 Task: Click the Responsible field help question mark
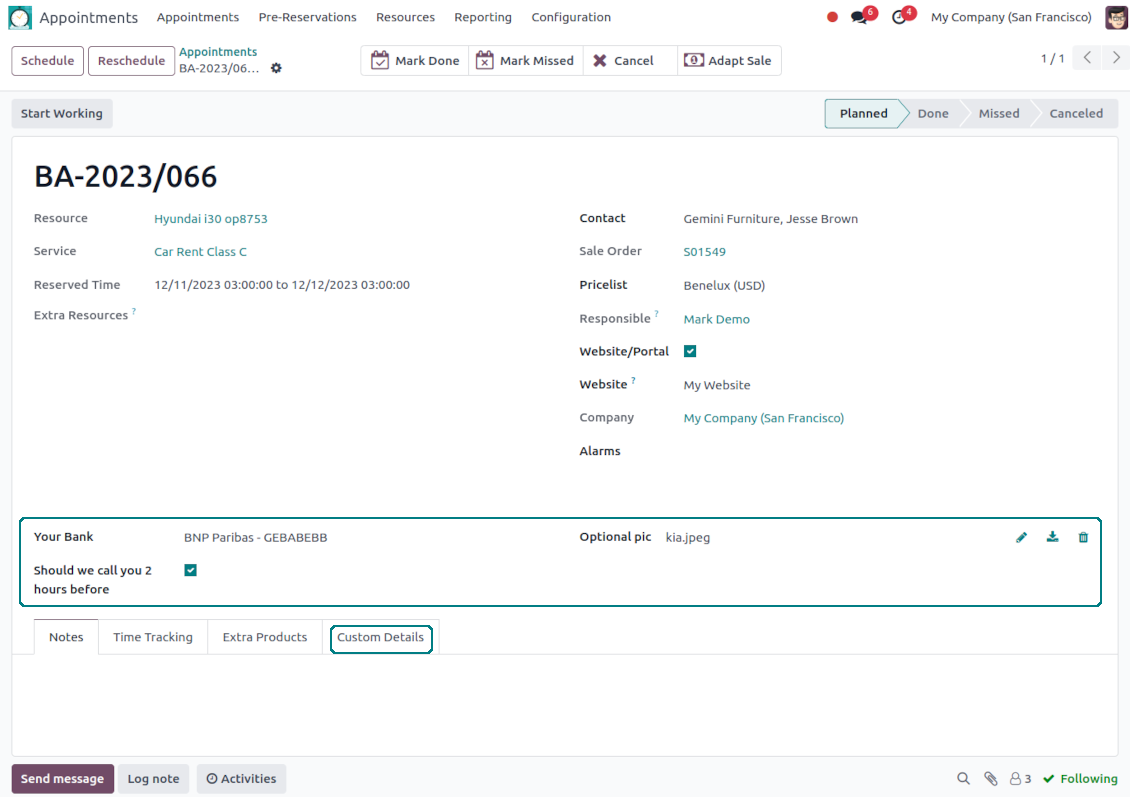[657, 313]
